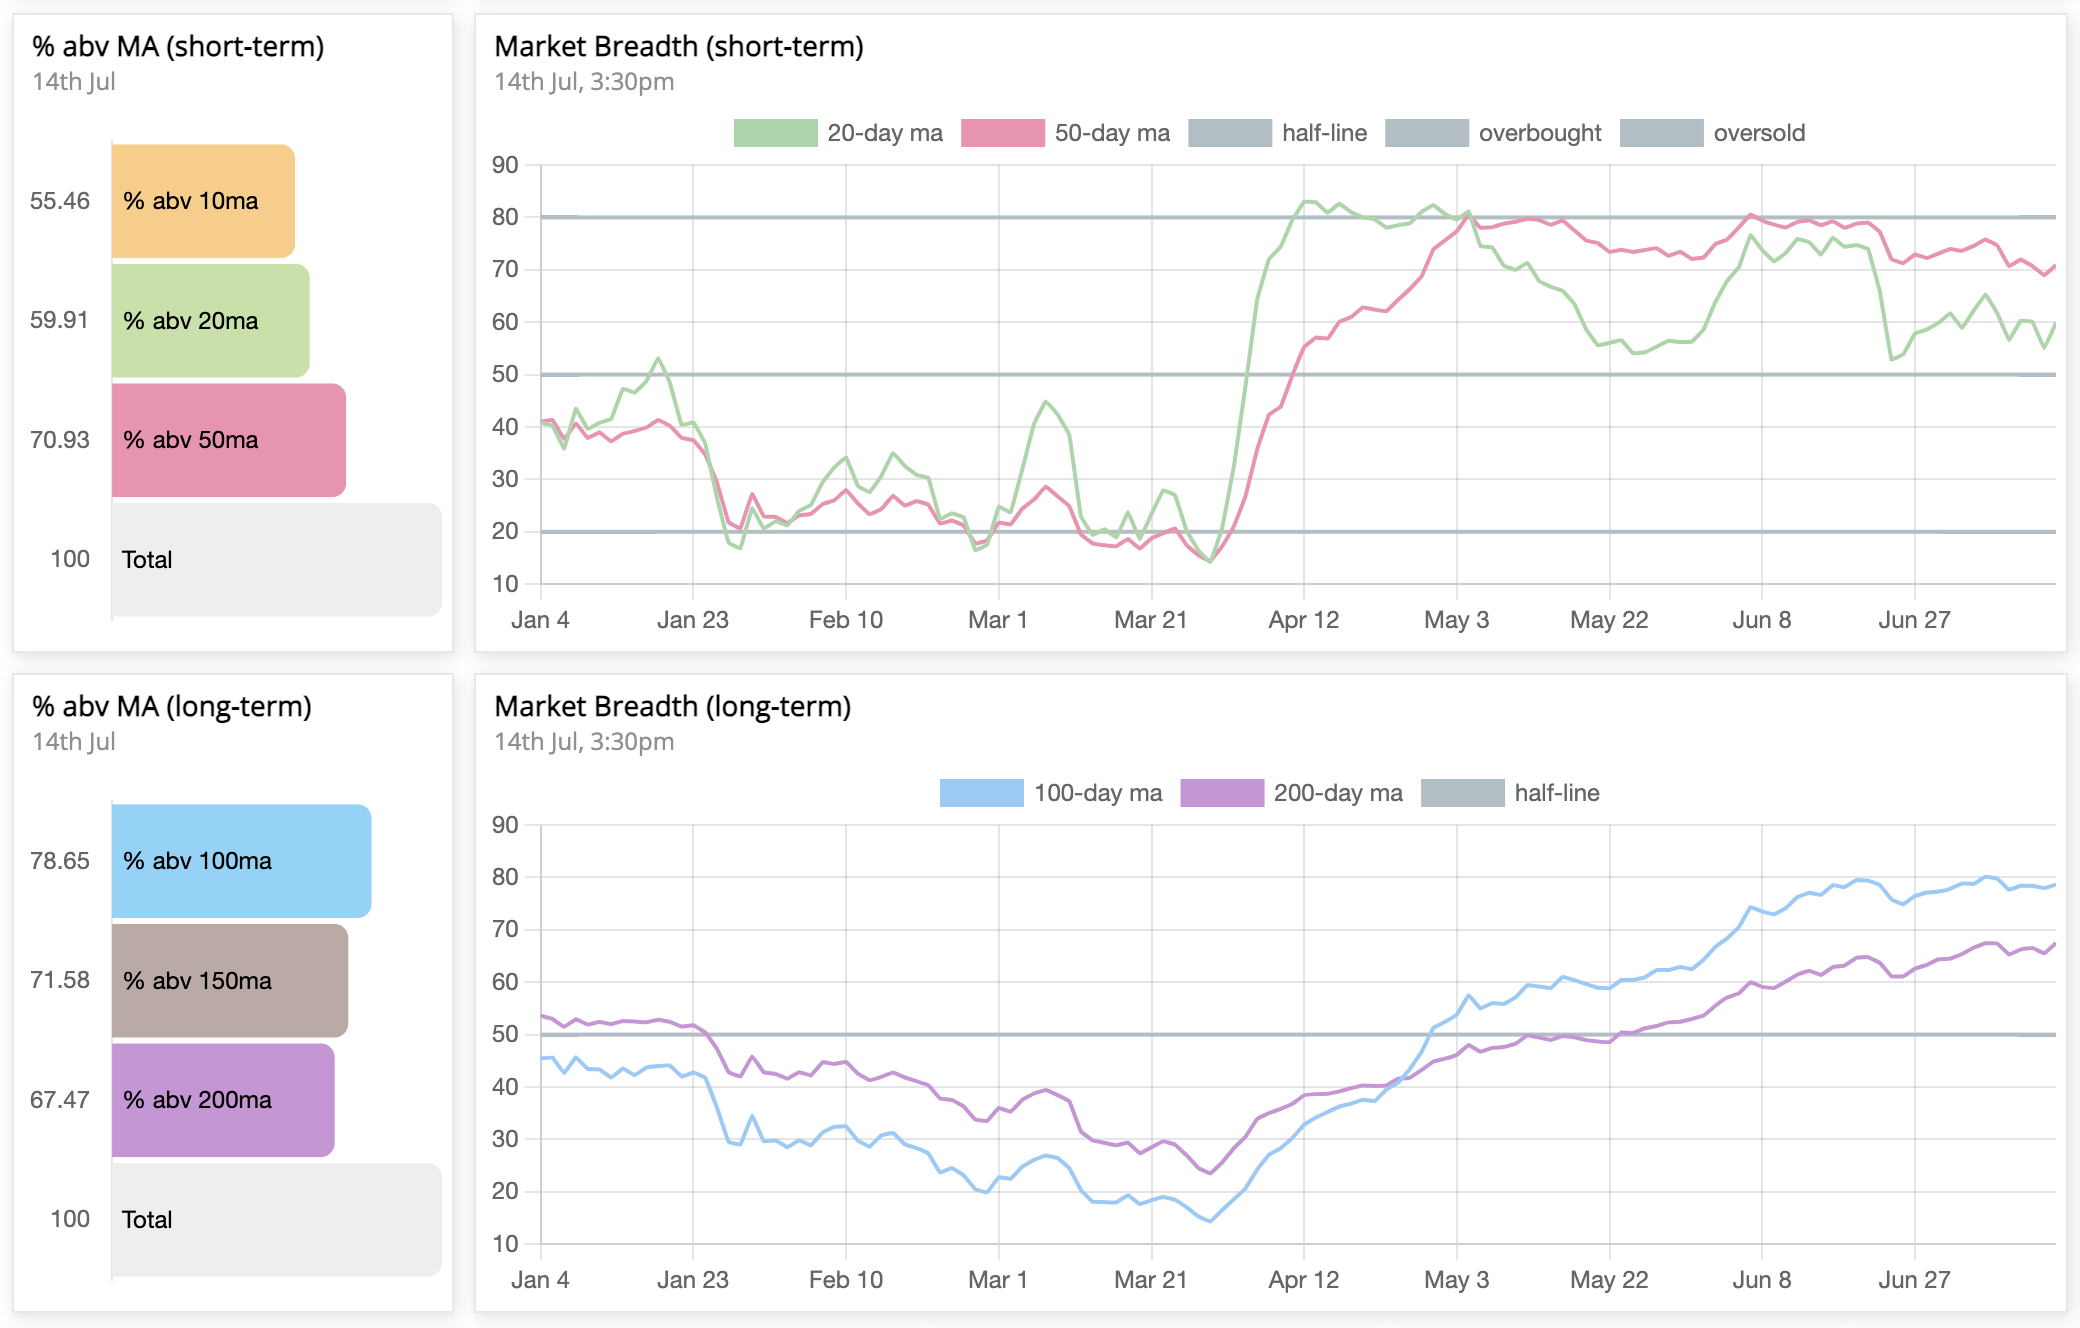This screenshot has height=1328, width=2080.
Task: Click May 3 label on long-term chart
Action: coord(1457,1280)
